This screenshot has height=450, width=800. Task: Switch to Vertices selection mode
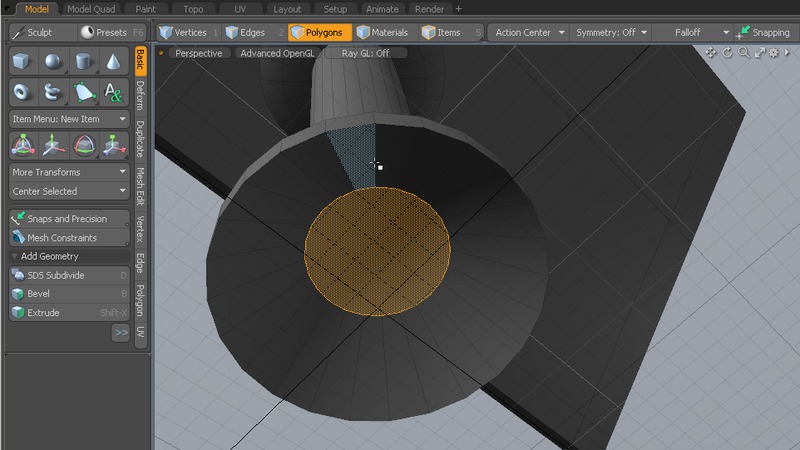(x=189, y=32)
